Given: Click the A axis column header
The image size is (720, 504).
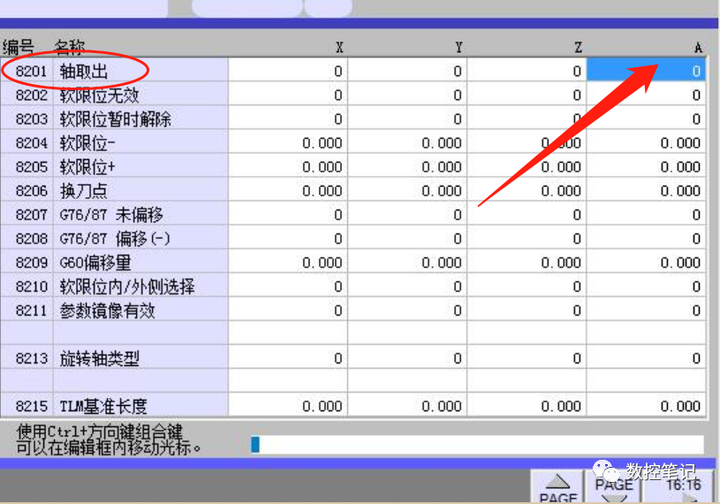Looking at the screenshot, I should pyautogui.click(x=698, y=47).
